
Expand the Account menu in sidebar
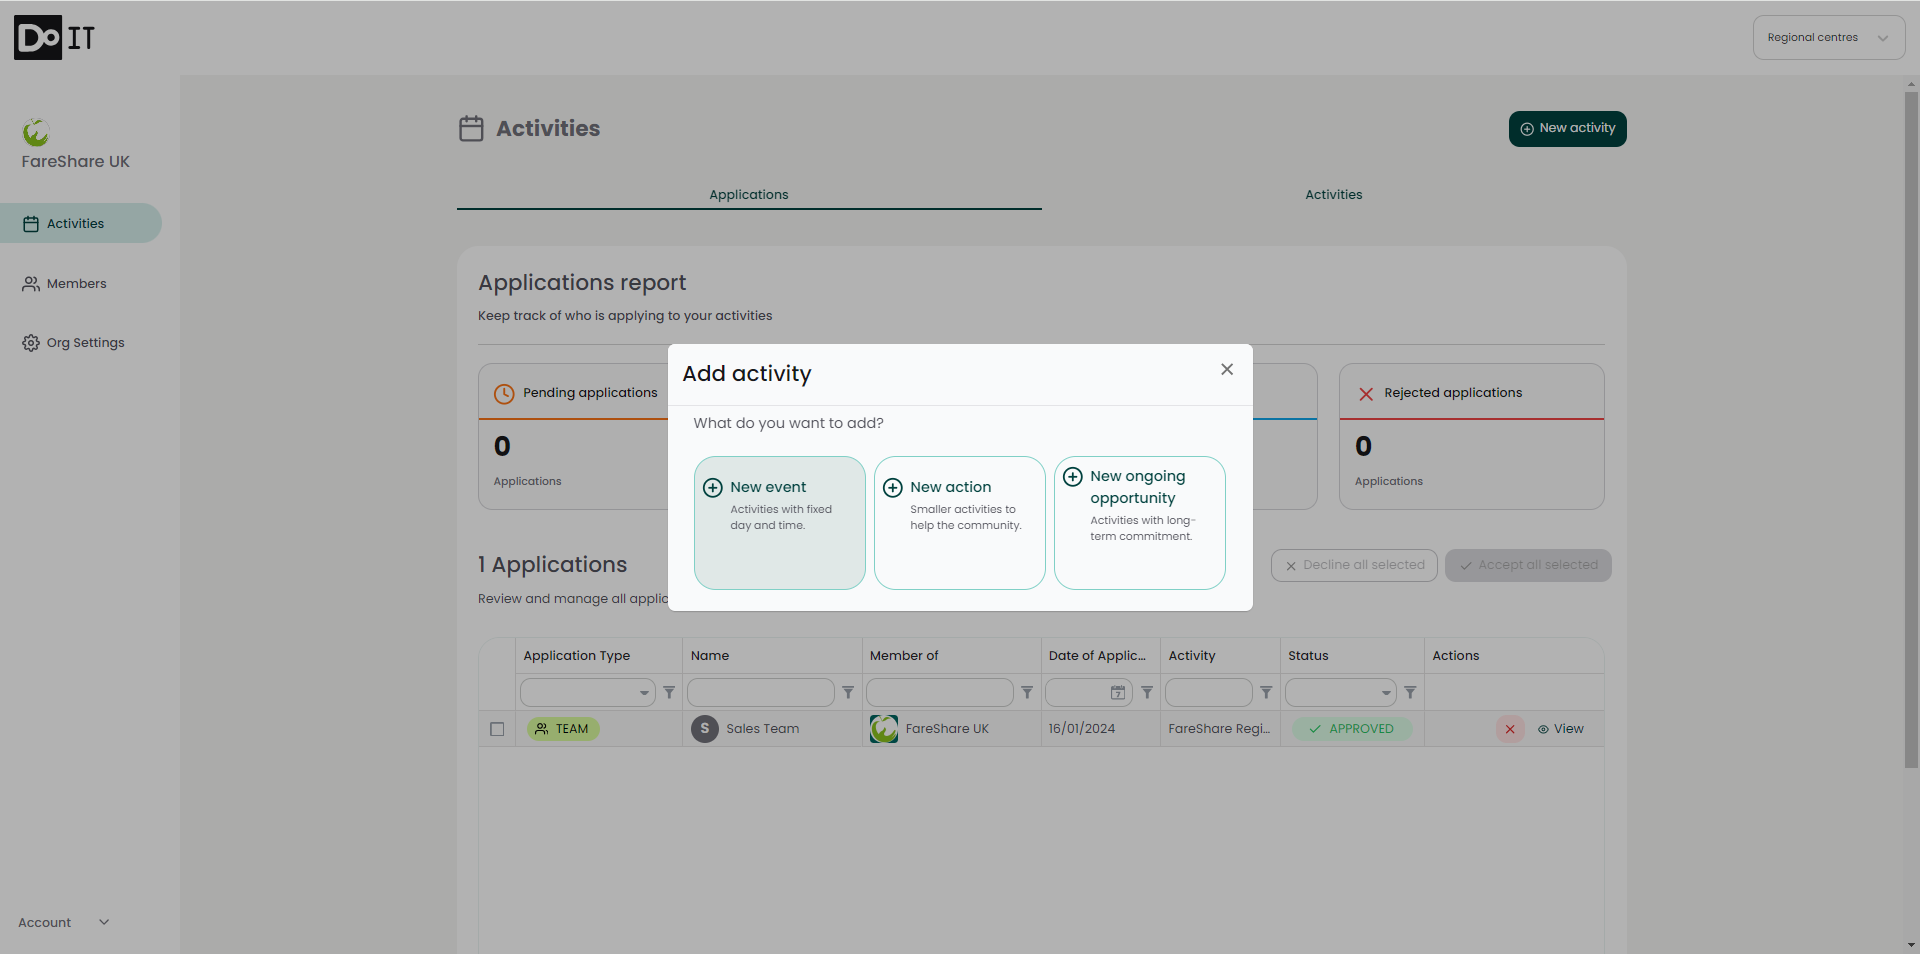(63, 922)
